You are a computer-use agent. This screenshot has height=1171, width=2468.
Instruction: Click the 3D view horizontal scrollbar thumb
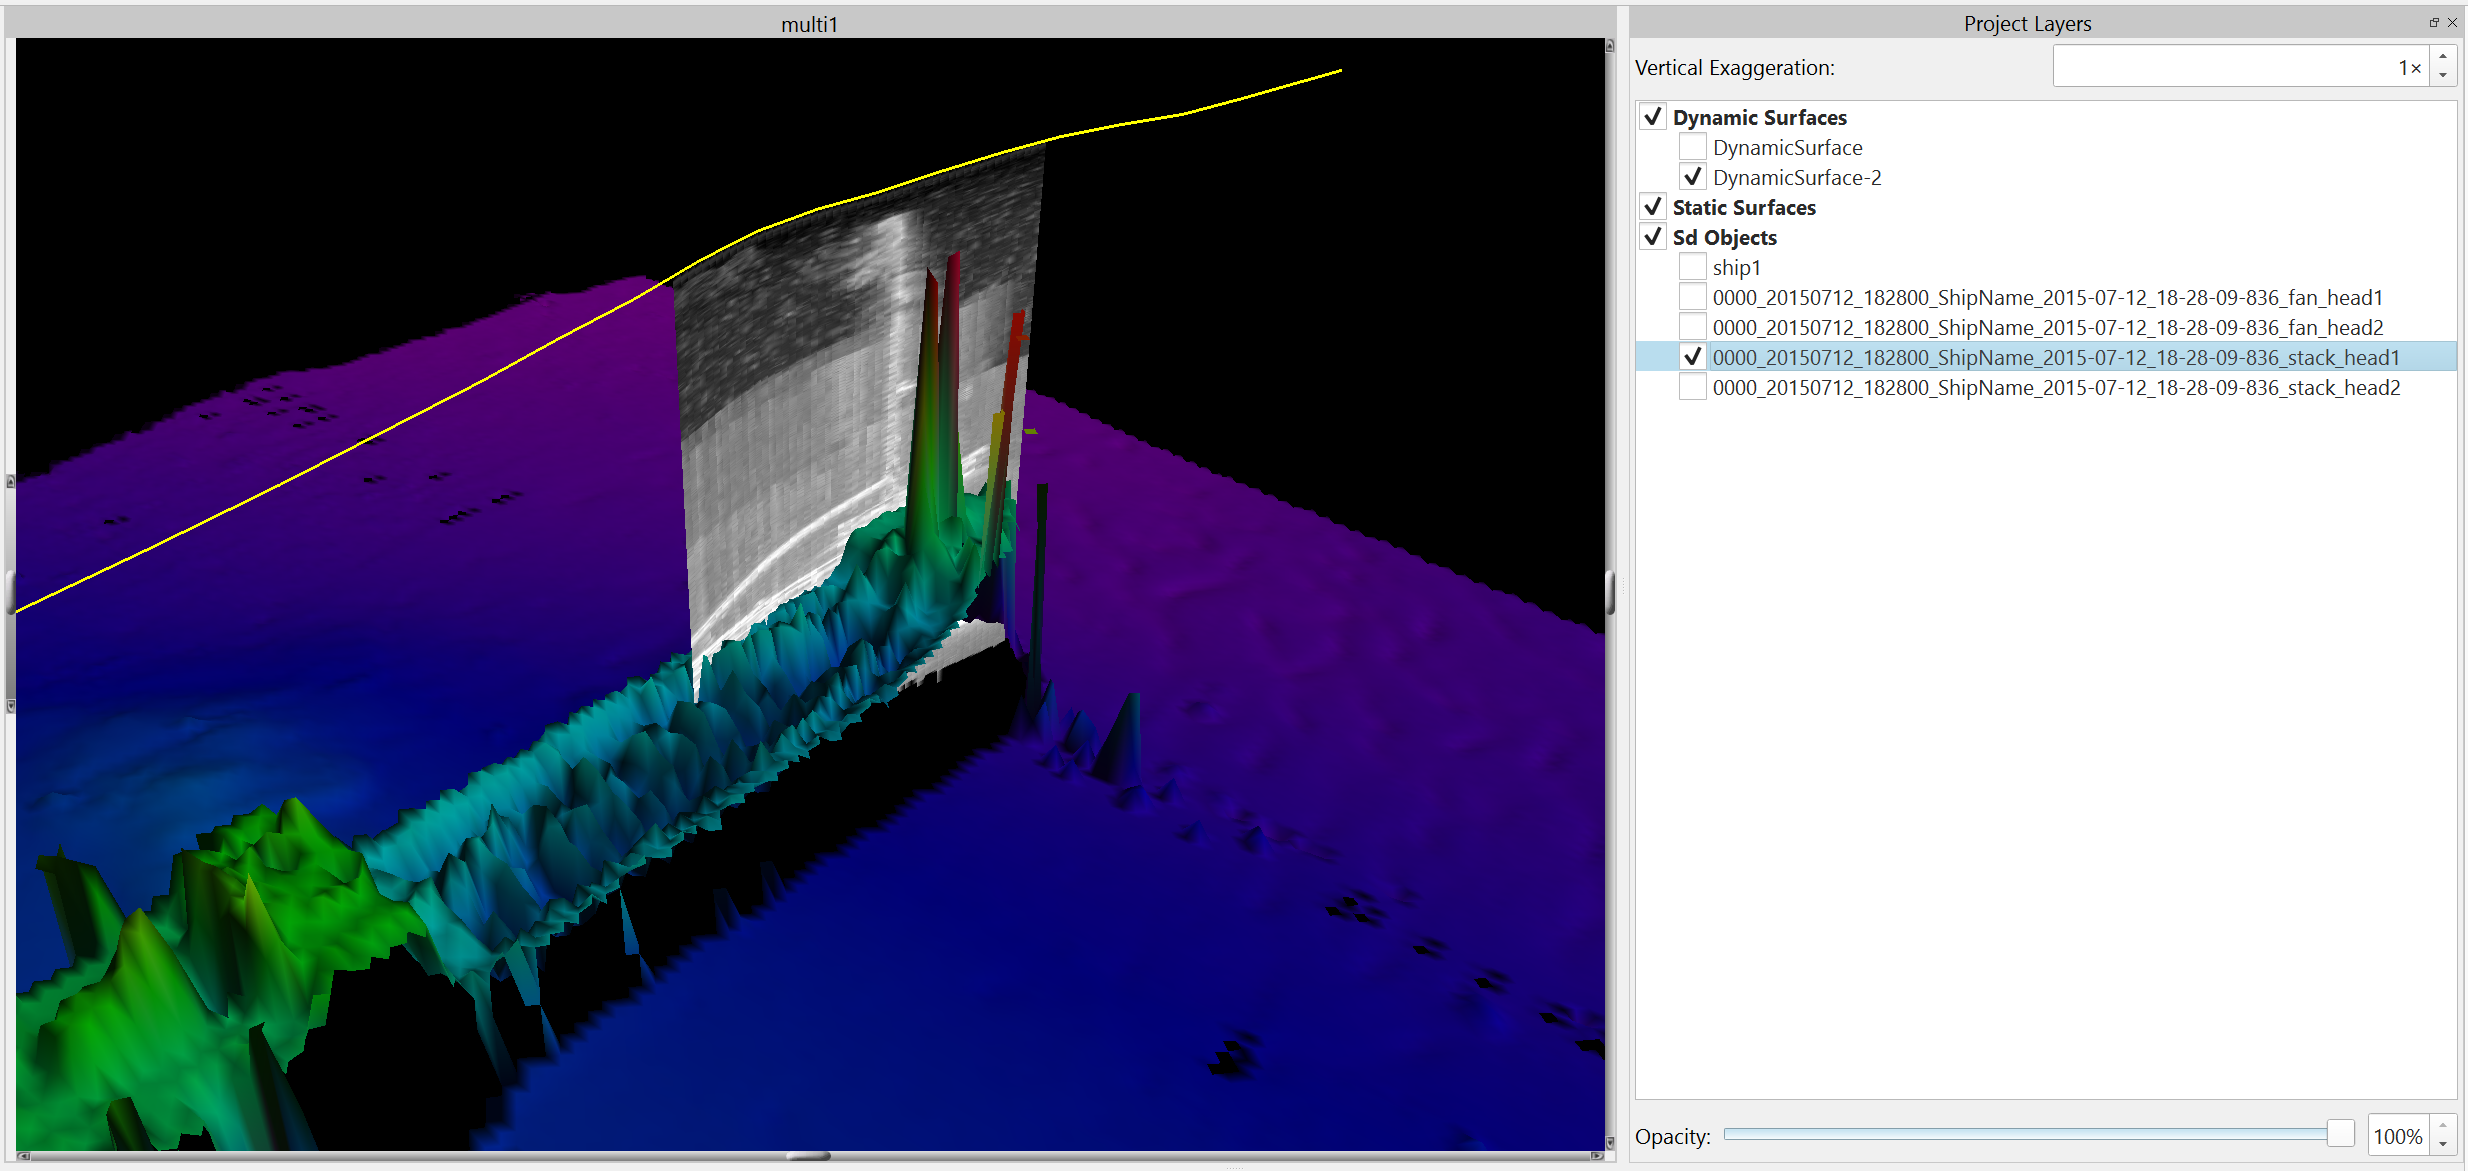[808, 1156]
